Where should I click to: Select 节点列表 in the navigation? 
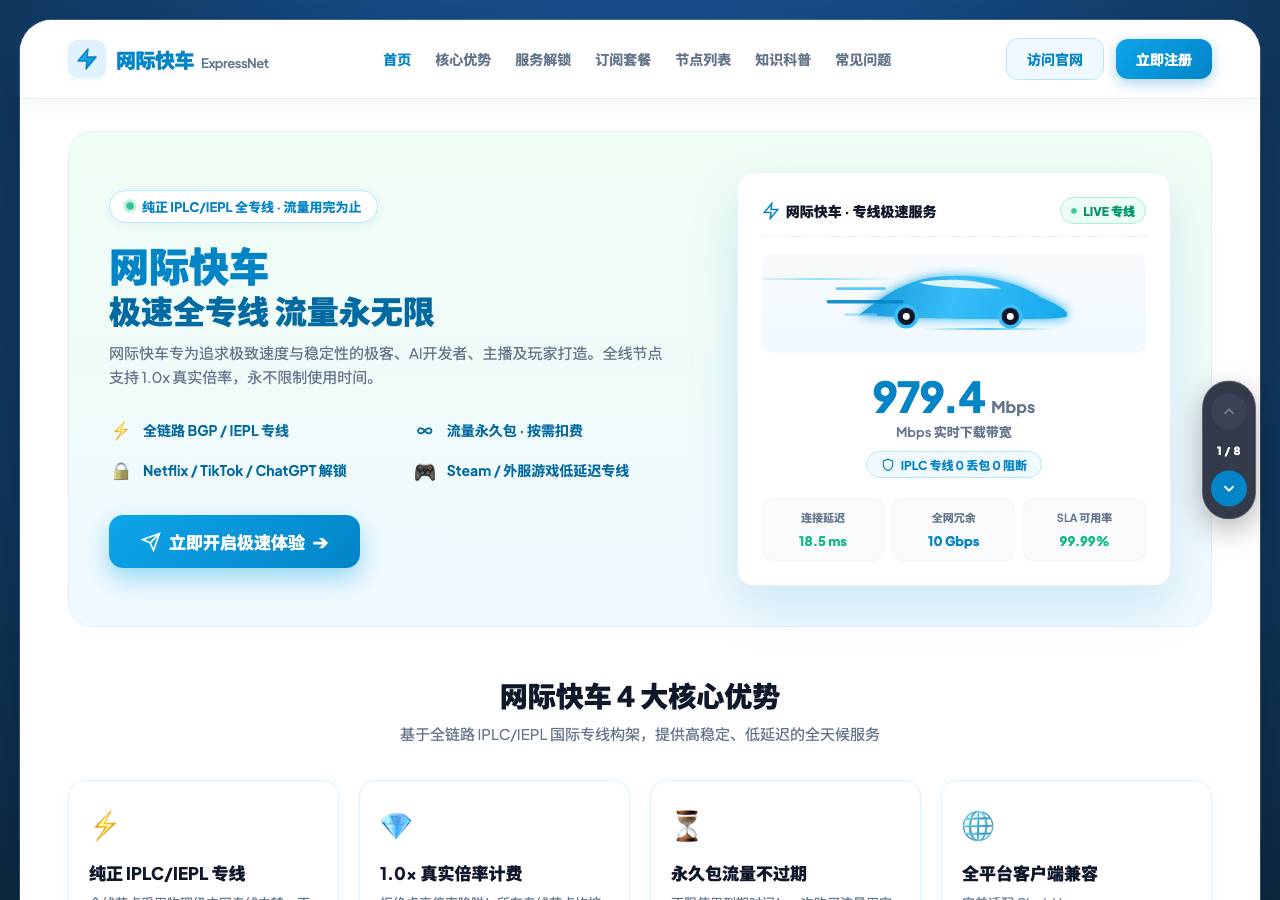click(x=703, y=60)
